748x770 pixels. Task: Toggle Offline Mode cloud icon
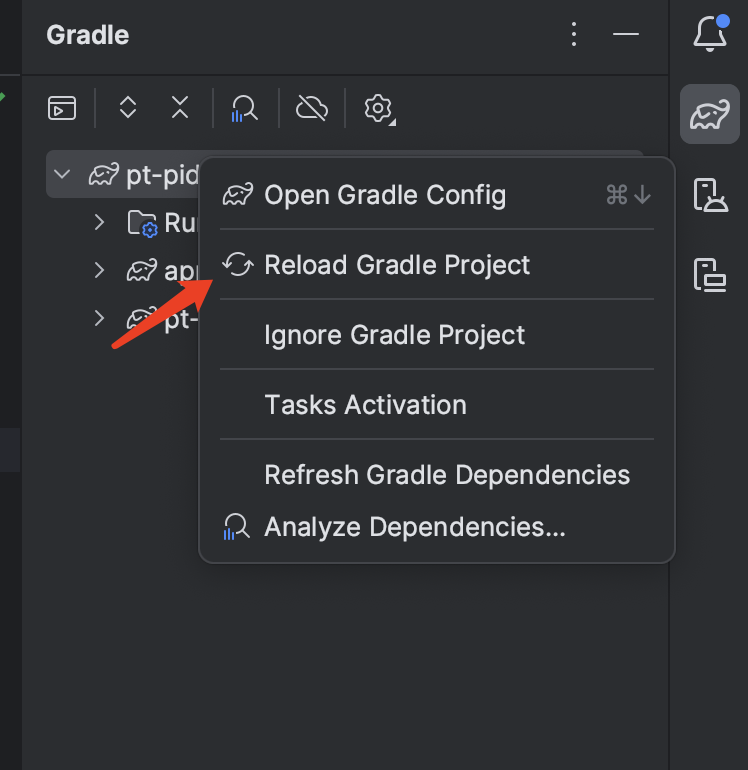tap(312, 108)
